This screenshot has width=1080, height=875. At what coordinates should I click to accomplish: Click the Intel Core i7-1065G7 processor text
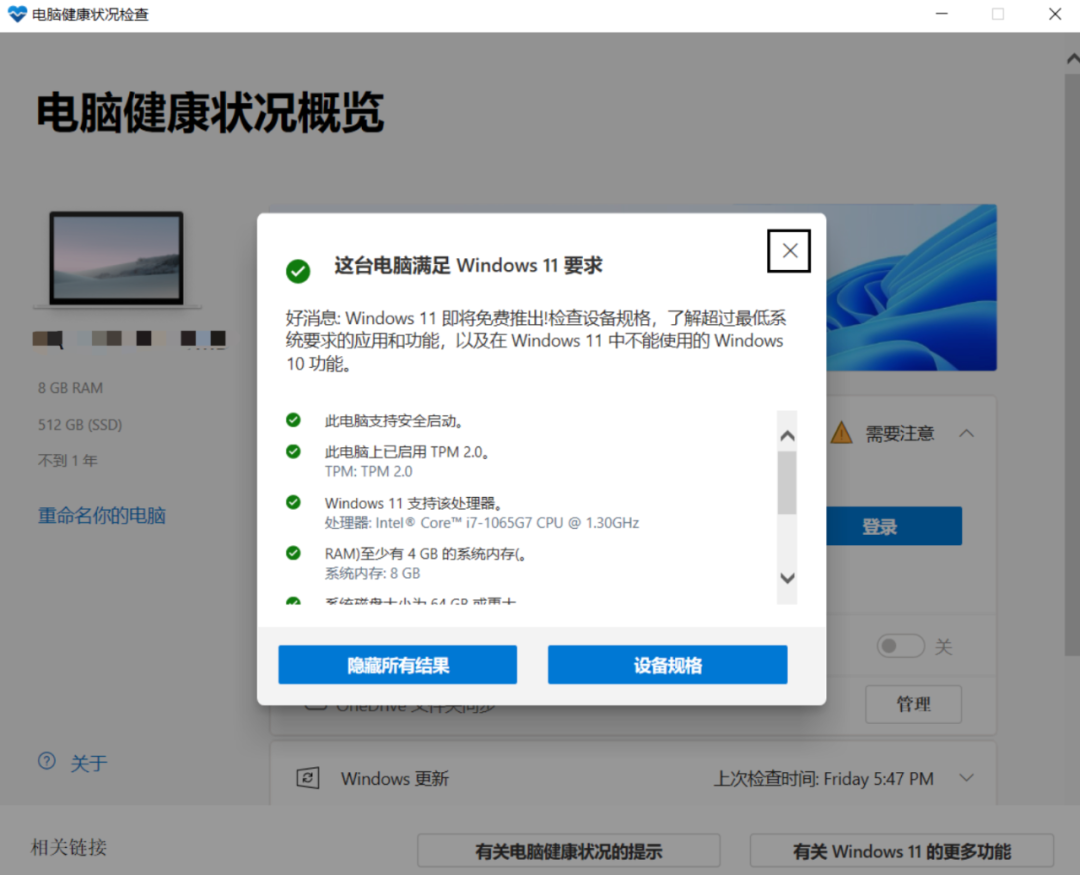(481, 523)
